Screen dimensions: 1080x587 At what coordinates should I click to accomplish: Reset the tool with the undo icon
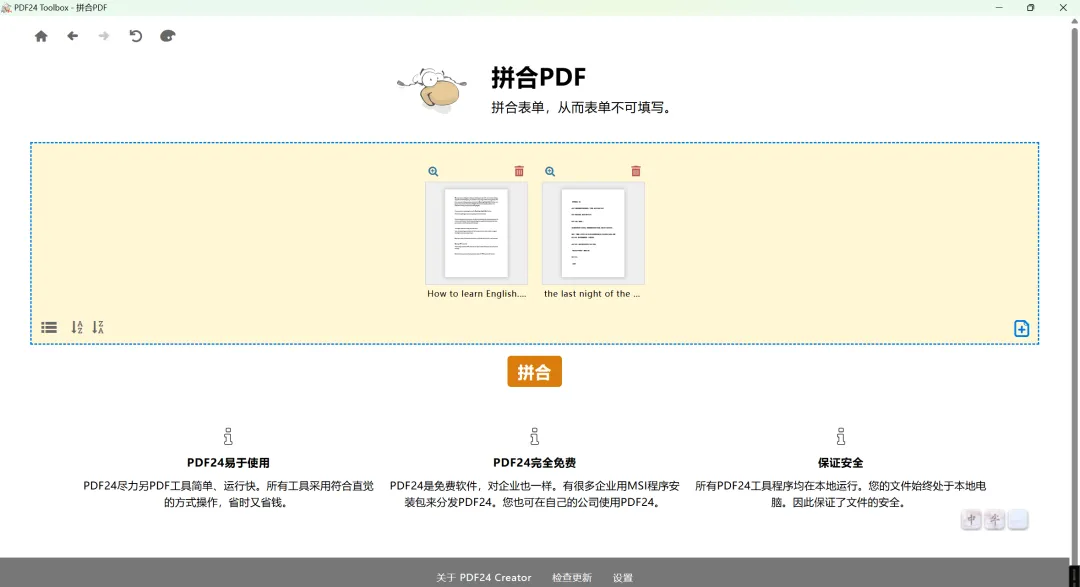pyautogui.click(x=136, y=36)
